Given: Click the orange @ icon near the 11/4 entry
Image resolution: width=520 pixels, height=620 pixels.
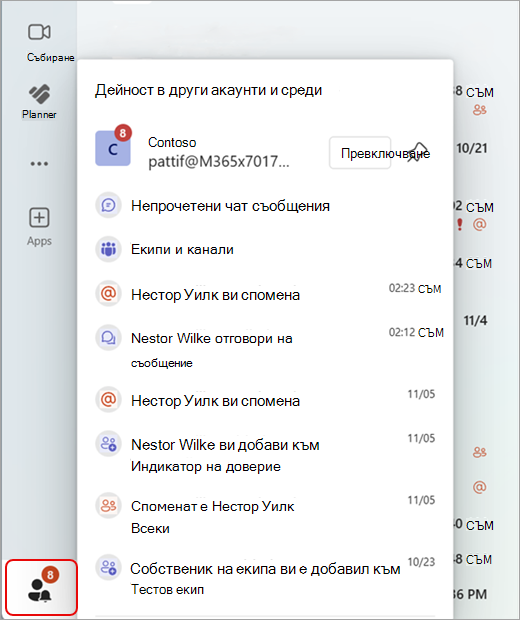Looking at the screenshot, I should tap(479, 225).
